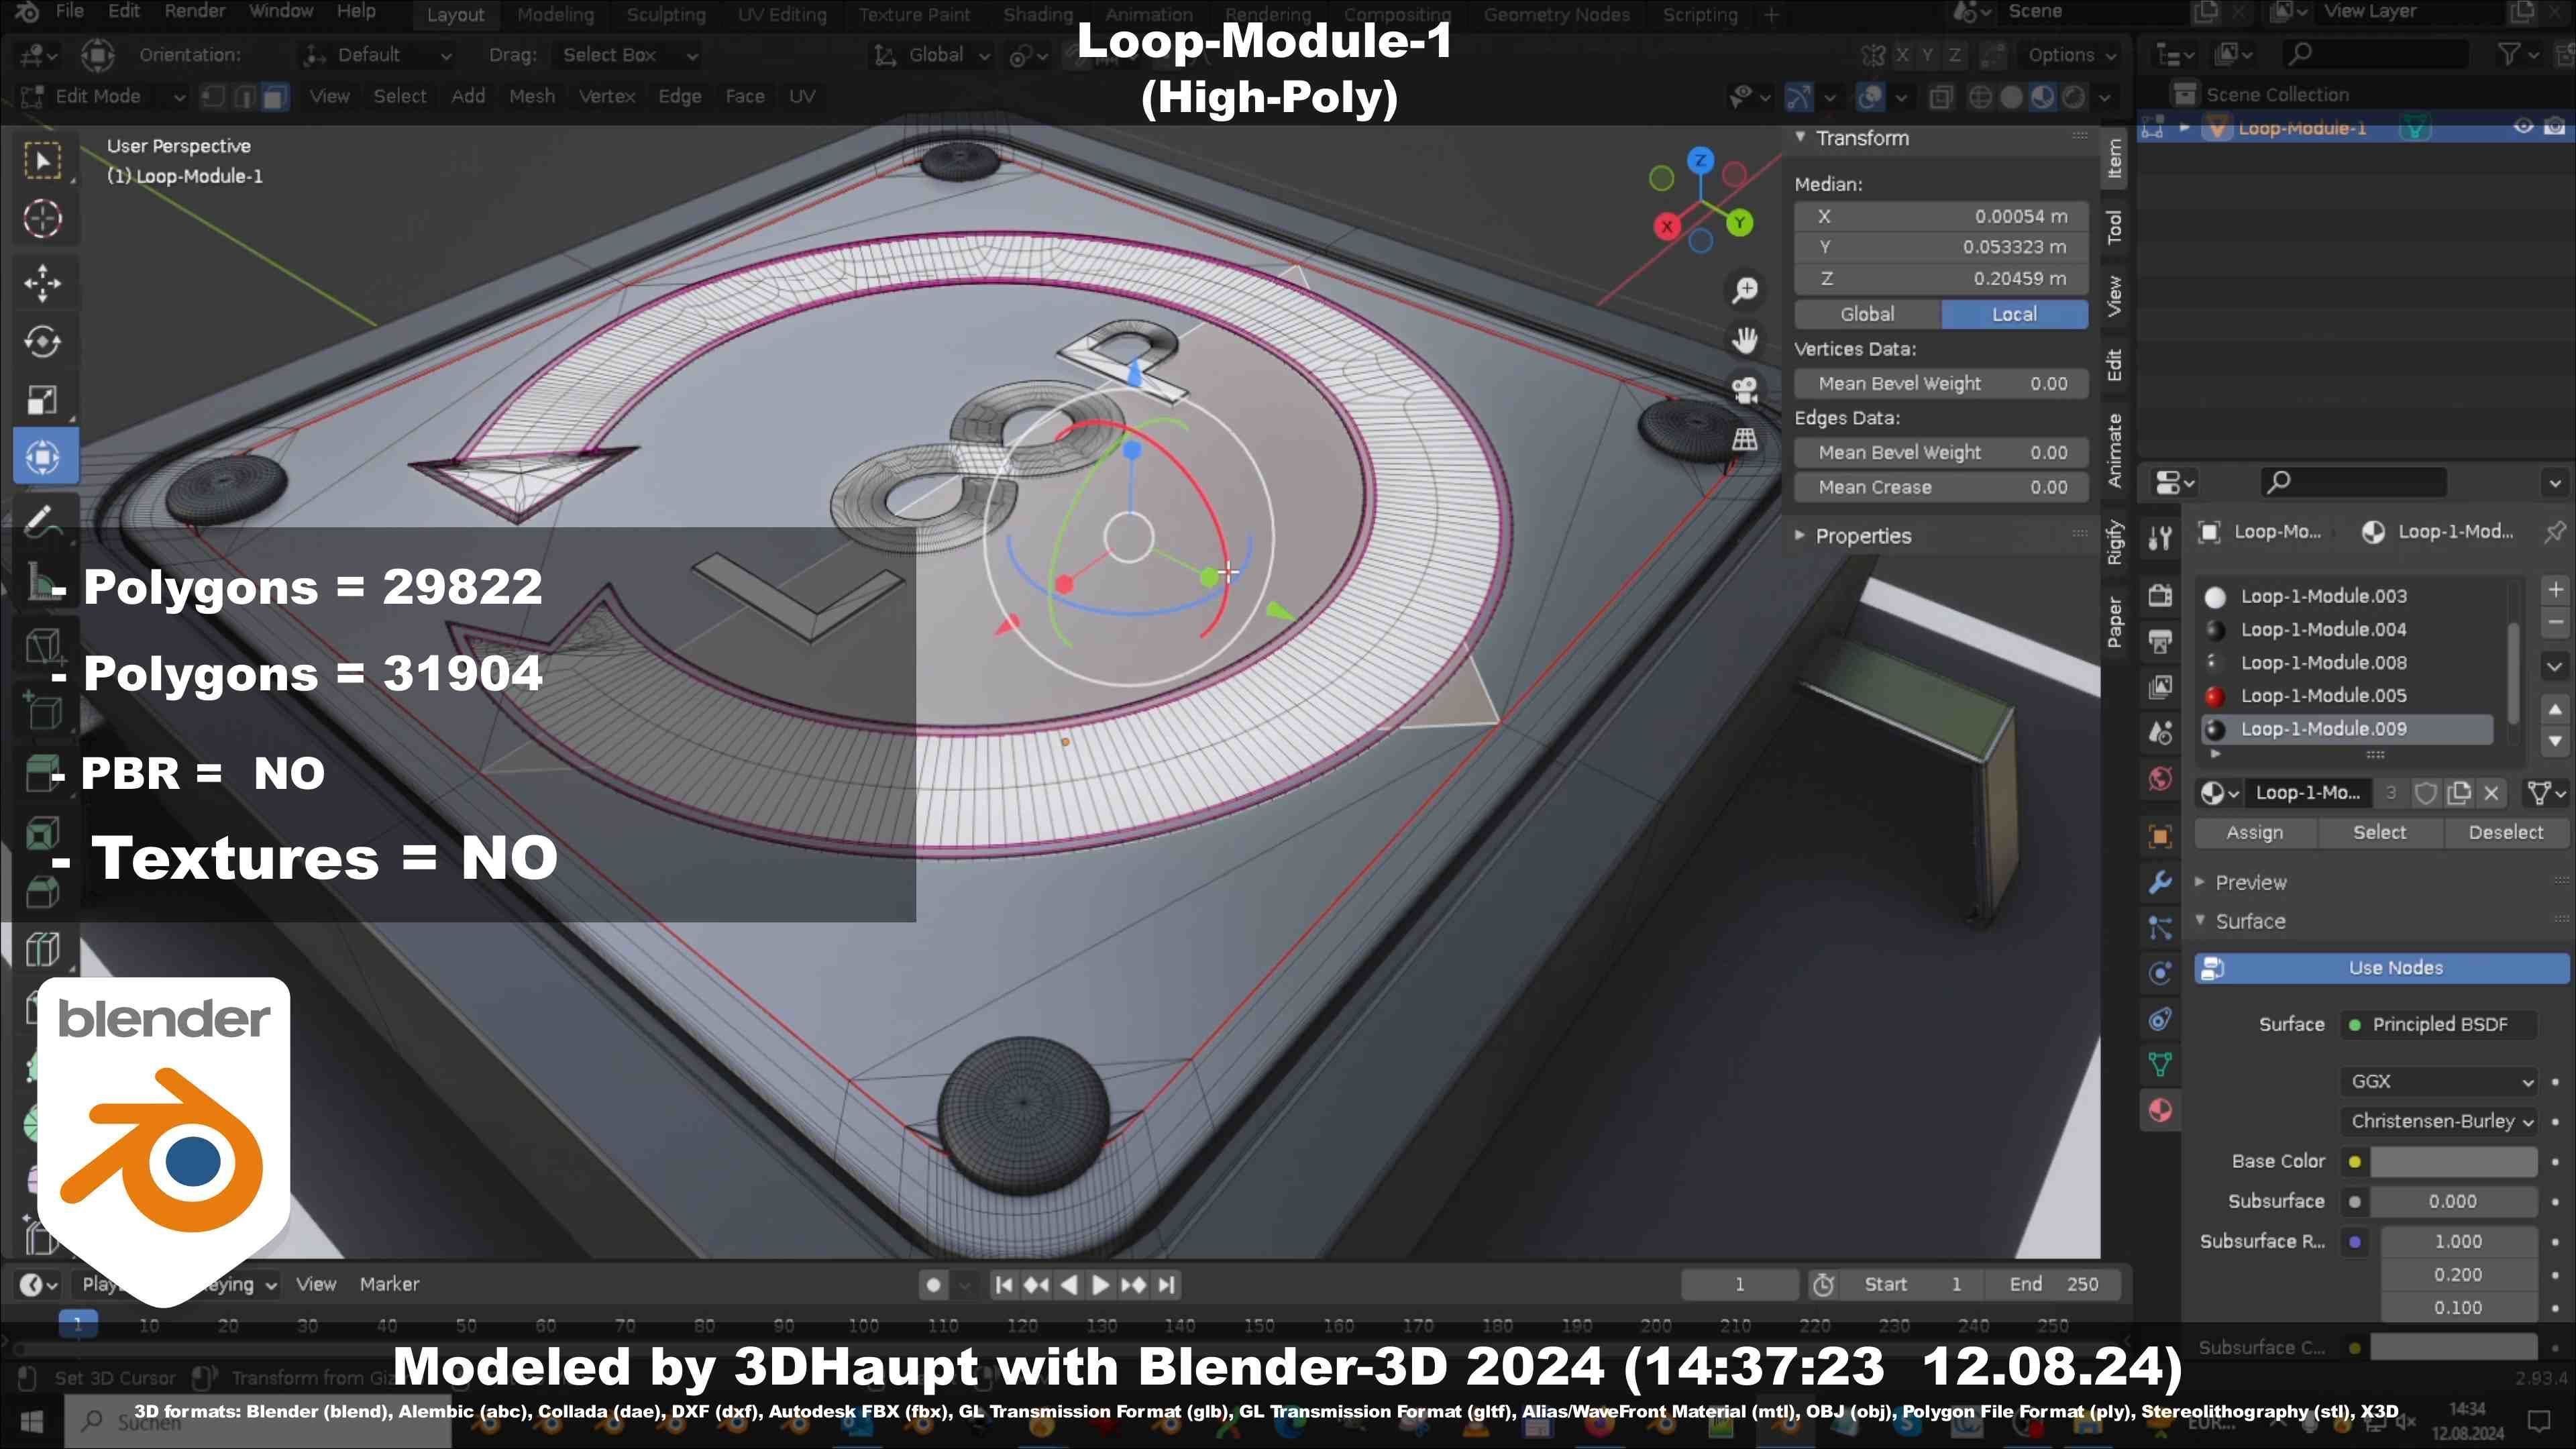Toggle fake user shield on material
This screenshot has height=1449, width=2576.
pos(2425,793)
